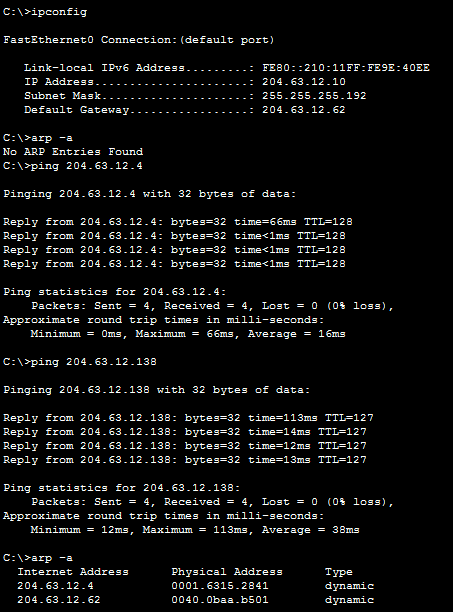Click the Subnet Mask value 255.255.255.192

(x=314, y=96)
